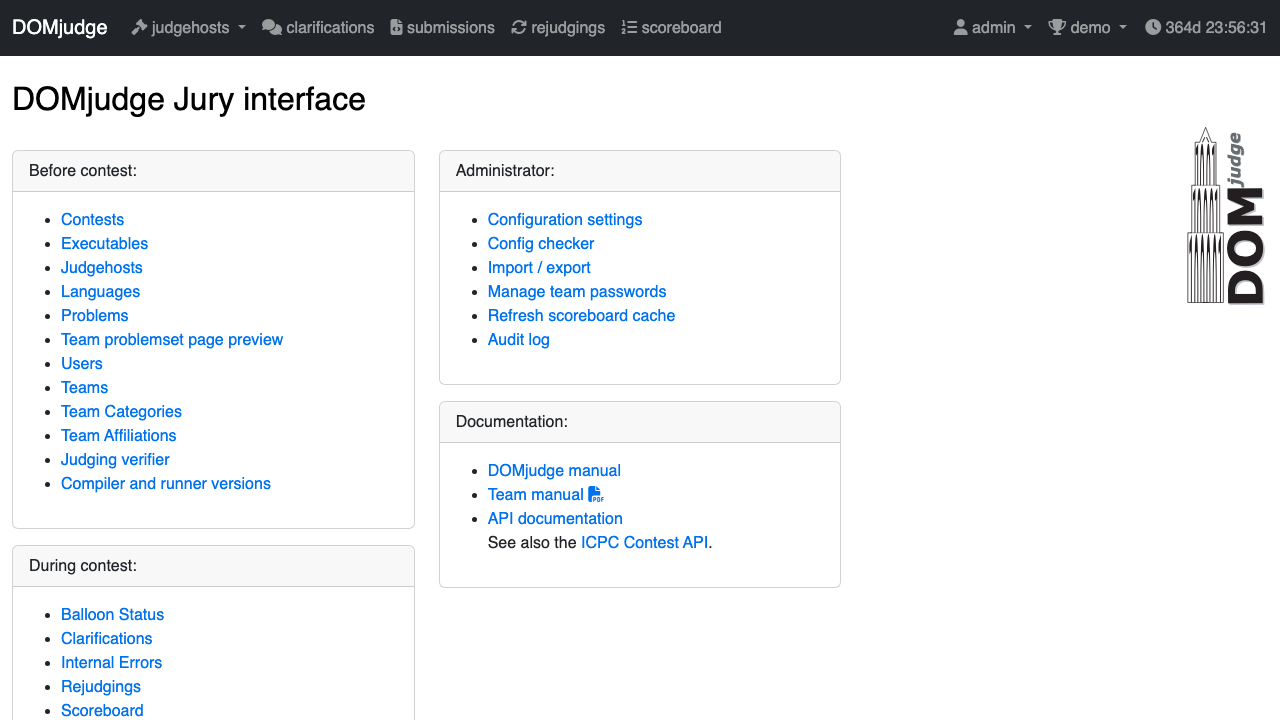Open the admin user dropdown
1280x720 pixels.
[x=992, y=28]
